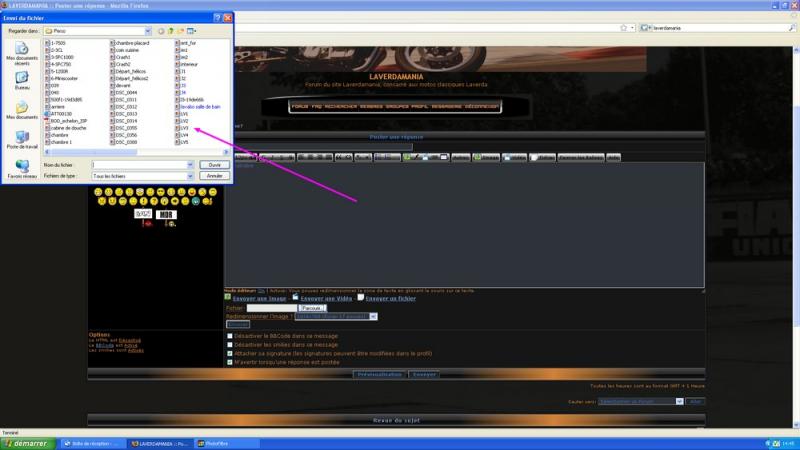
Task: Click the Prévisualisation button
Action: coord(379,374)
